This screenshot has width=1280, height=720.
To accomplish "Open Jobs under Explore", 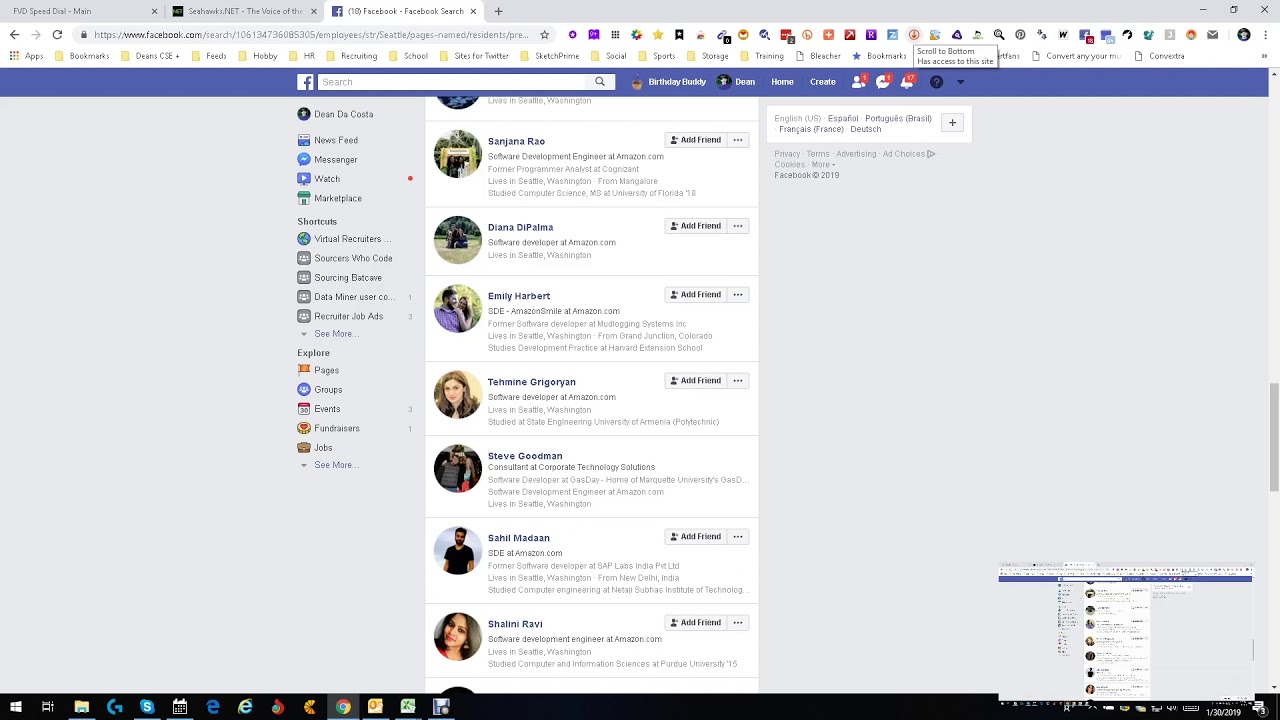I will click(x=315, y=448).
